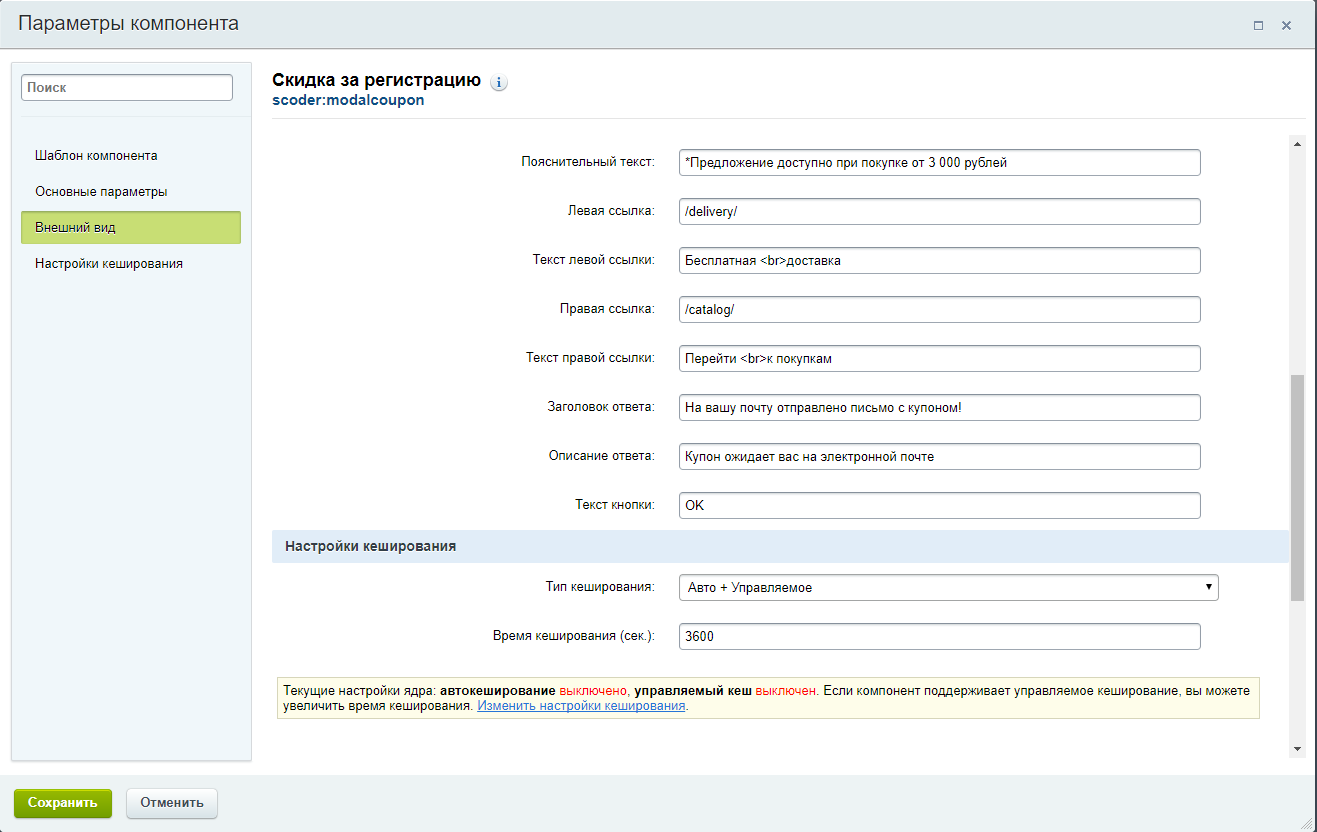Viewport: 1317px width, 832px height.
Task: Select Шаблон компонента in the sidebar
Action: pos(96,155)
